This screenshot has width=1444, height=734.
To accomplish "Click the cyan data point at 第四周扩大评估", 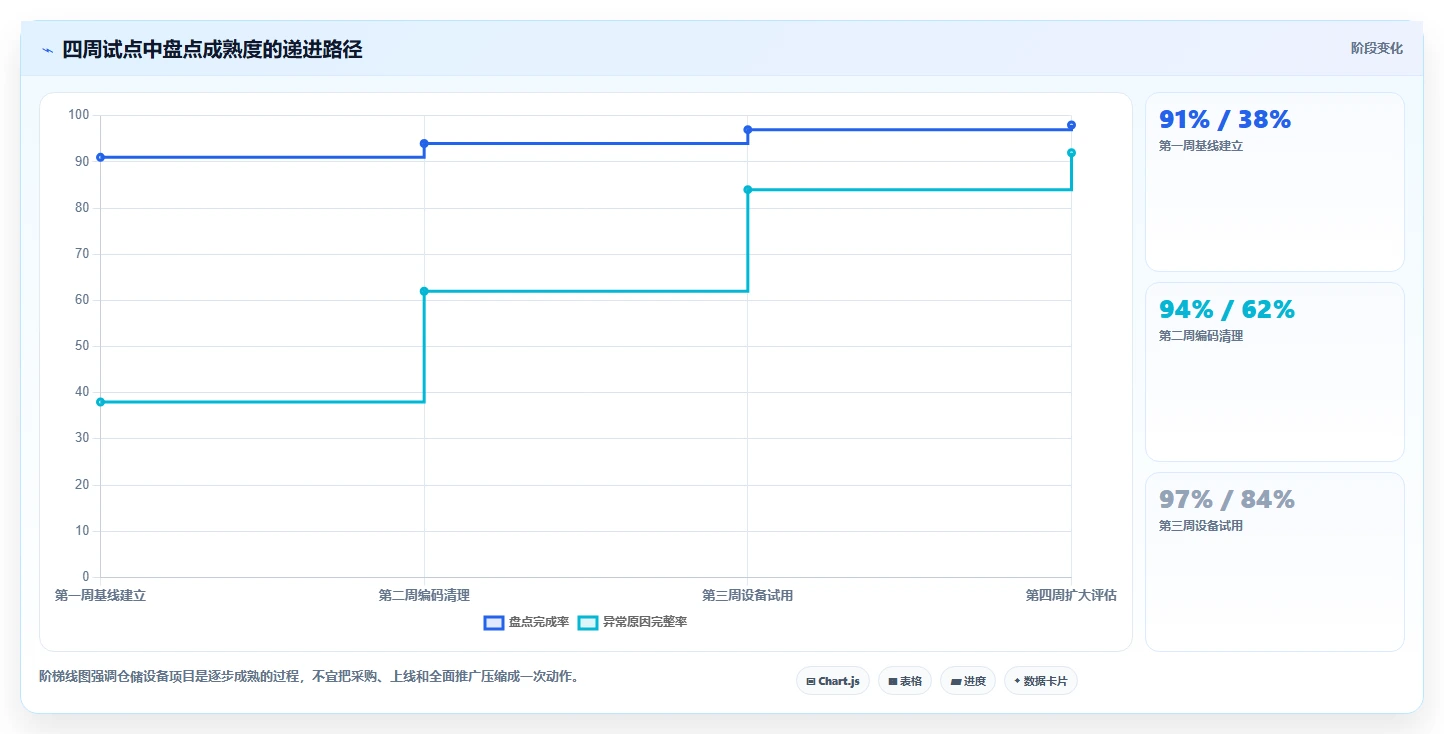I will pyautogui.click(x=1071, y=153).
